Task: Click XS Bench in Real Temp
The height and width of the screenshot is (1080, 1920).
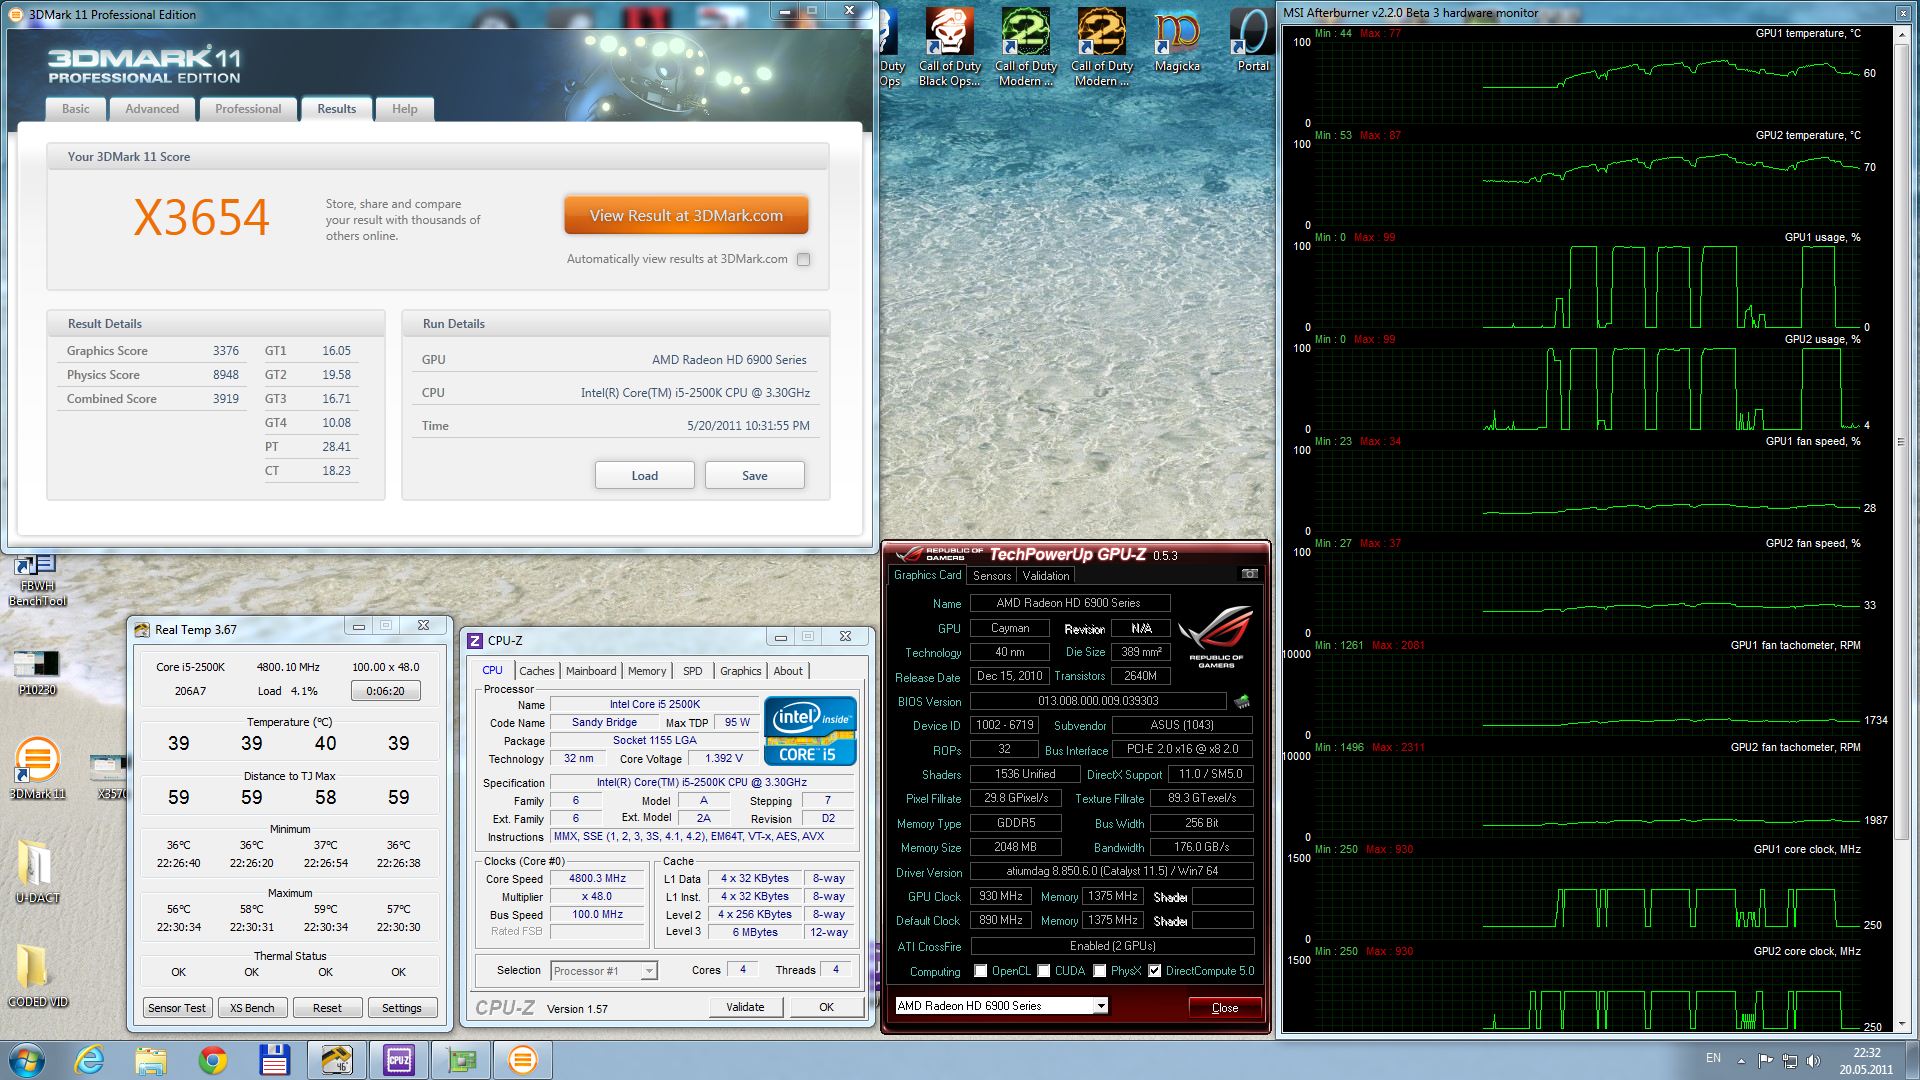Action: (x=252, y=1008)
